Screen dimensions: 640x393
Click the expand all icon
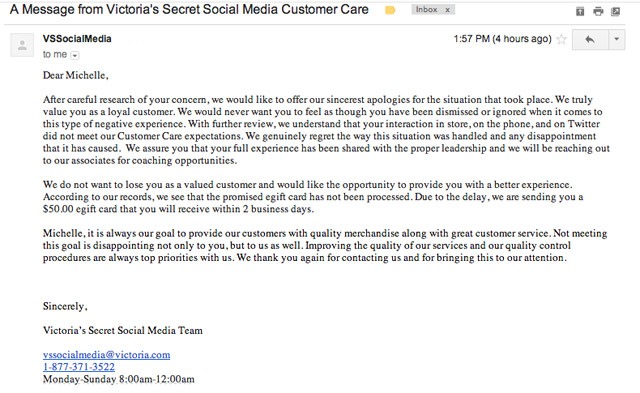(580, 11)
